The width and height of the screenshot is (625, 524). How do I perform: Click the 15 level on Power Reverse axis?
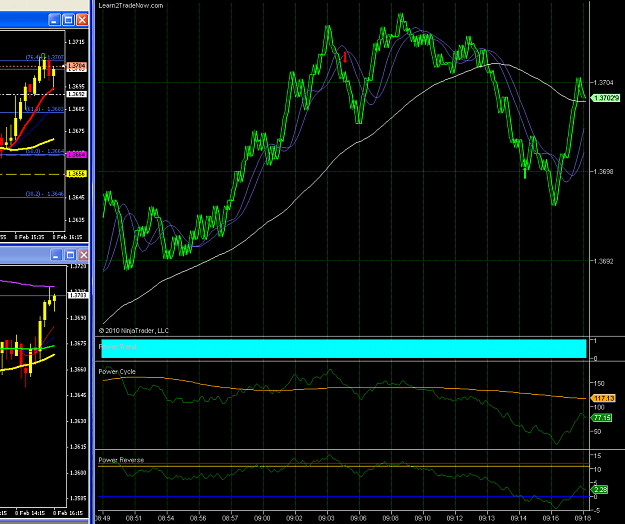(x=597, y=455)
